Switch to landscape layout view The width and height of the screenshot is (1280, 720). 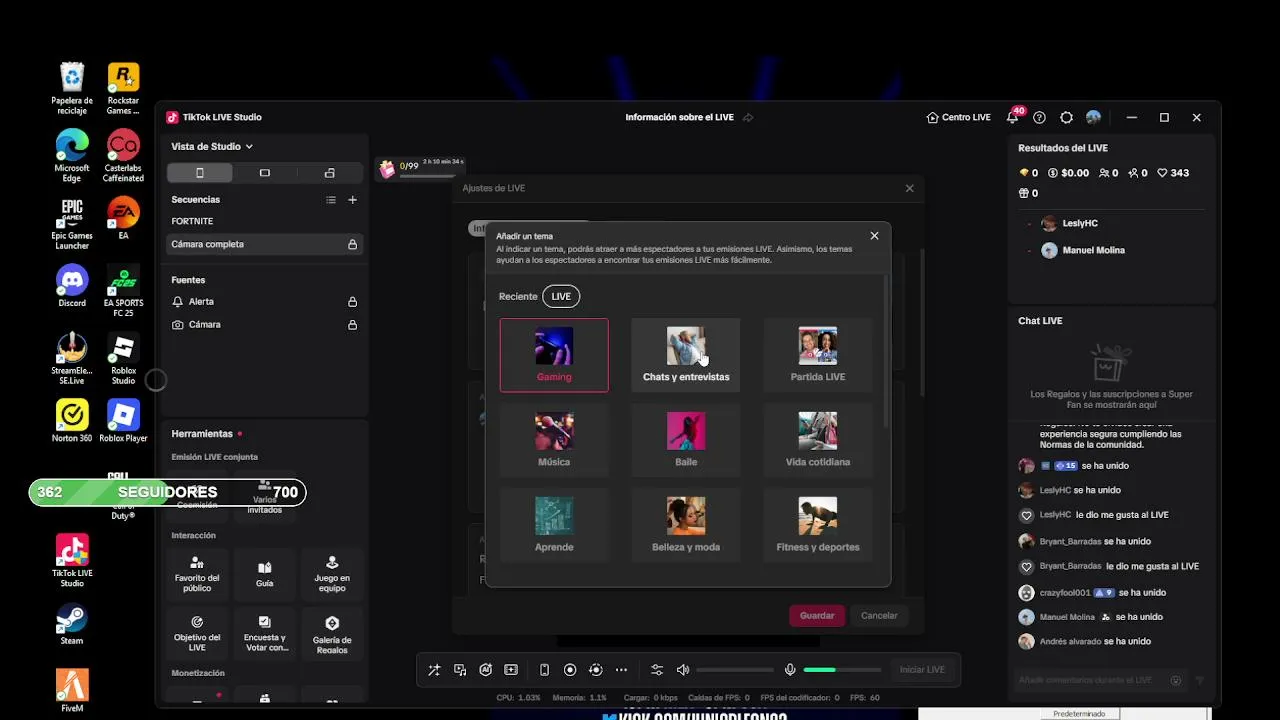click(265, 173)
